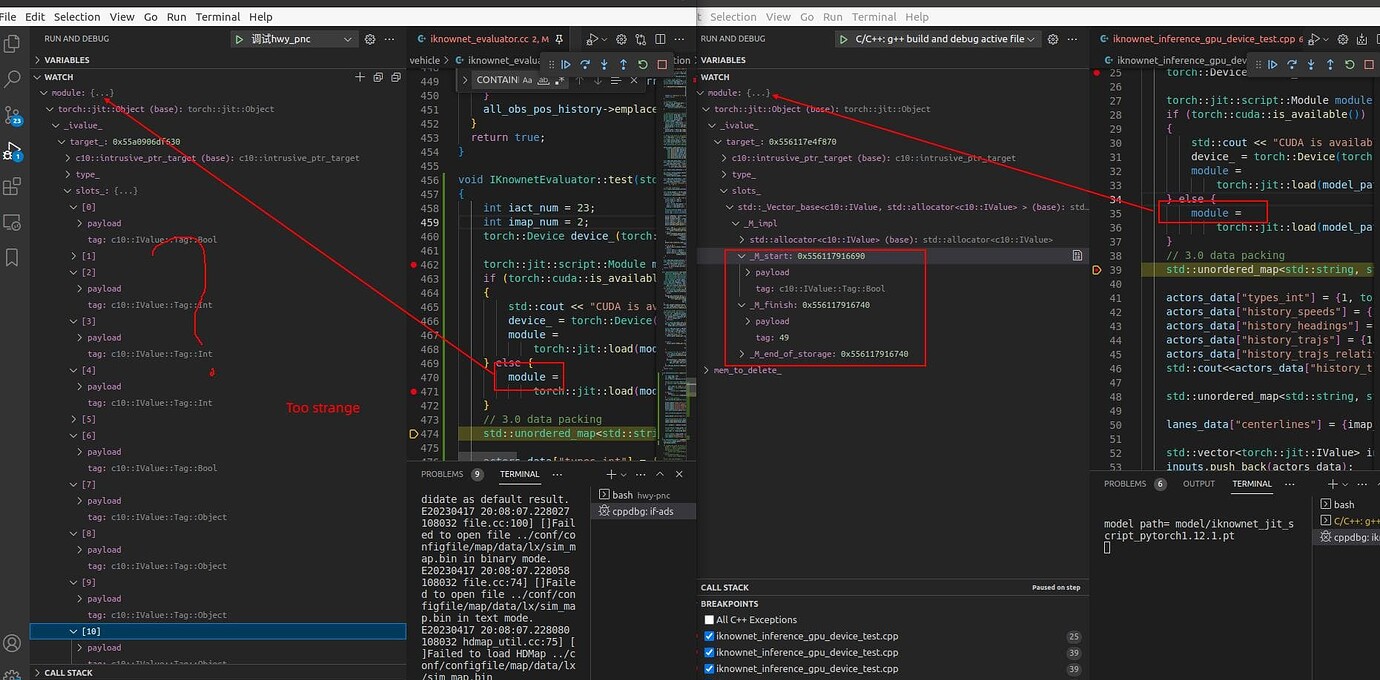Click Step Into in the left debug toolbar
This screenshot has width=1380, height=680.
click(x=604, y=65)
